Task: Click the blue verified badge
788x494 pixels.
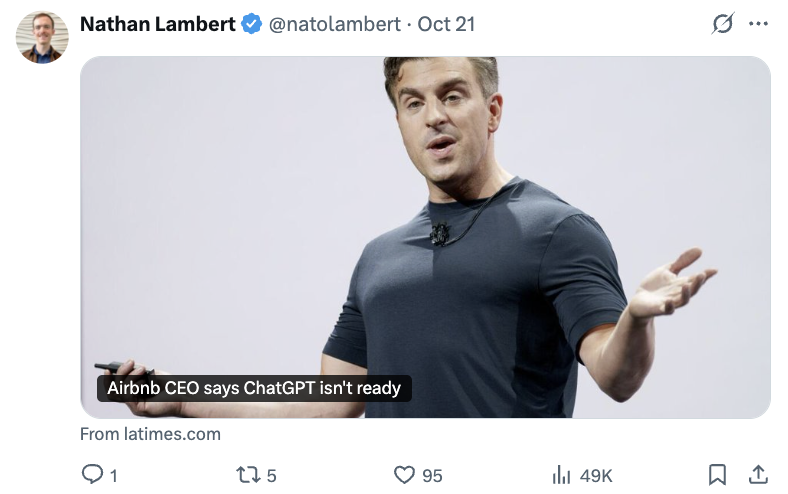Action: click(251, 23)
